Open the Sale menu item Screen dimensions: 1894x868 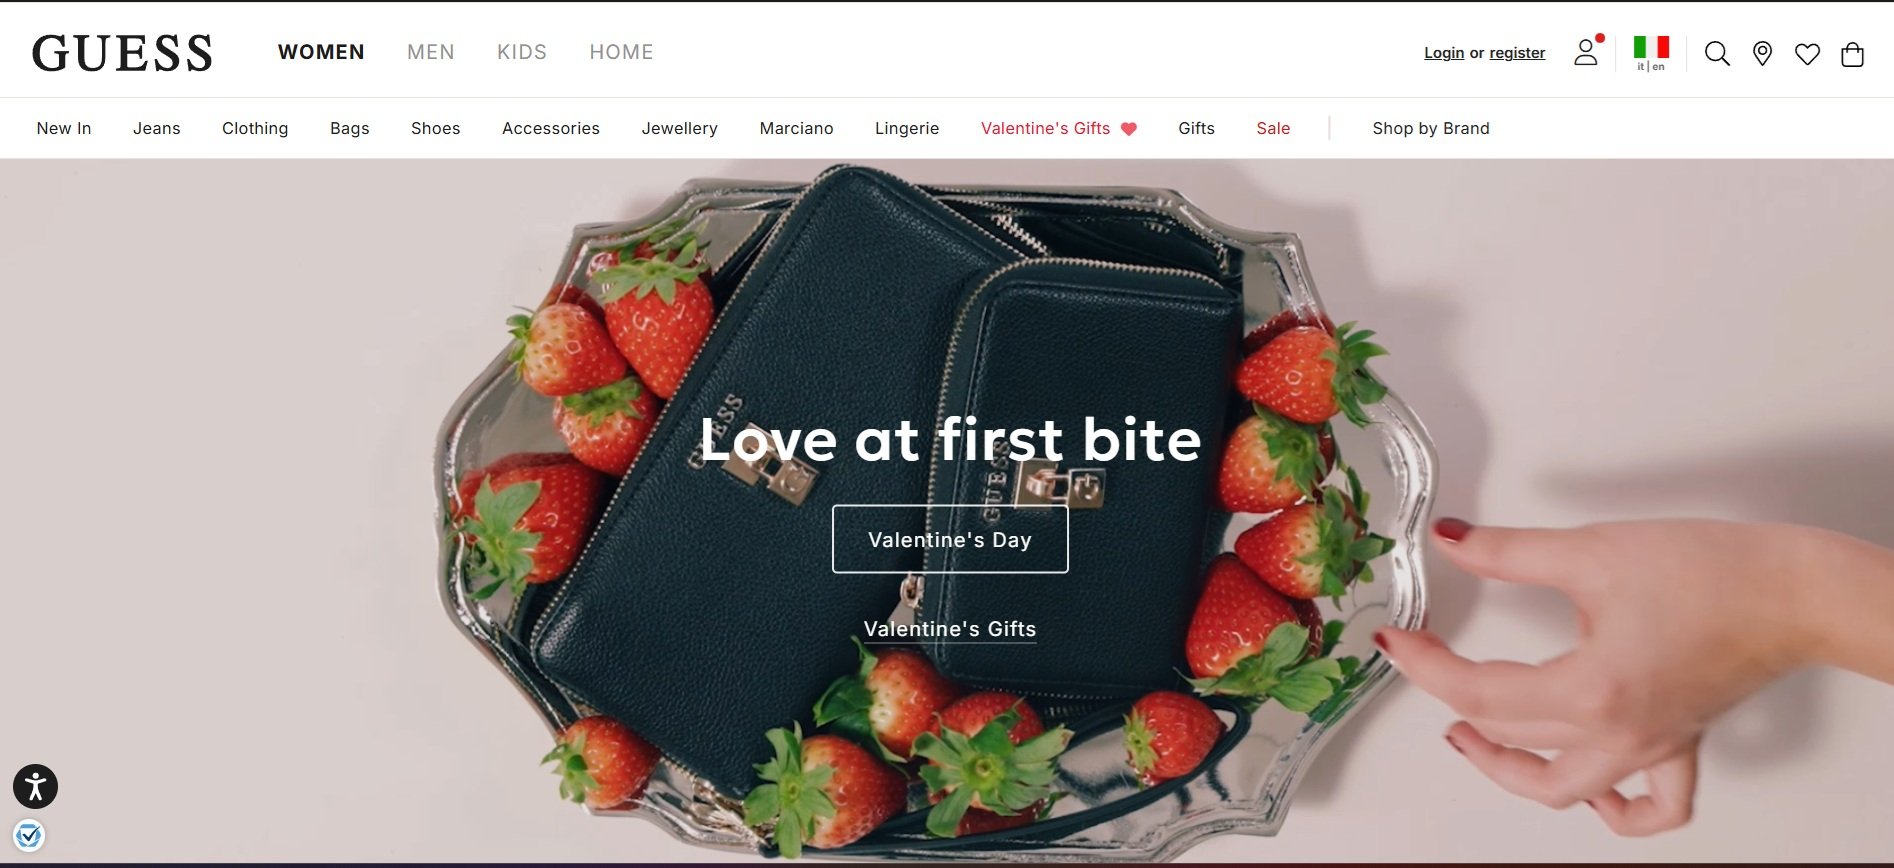pos(1273,128)
